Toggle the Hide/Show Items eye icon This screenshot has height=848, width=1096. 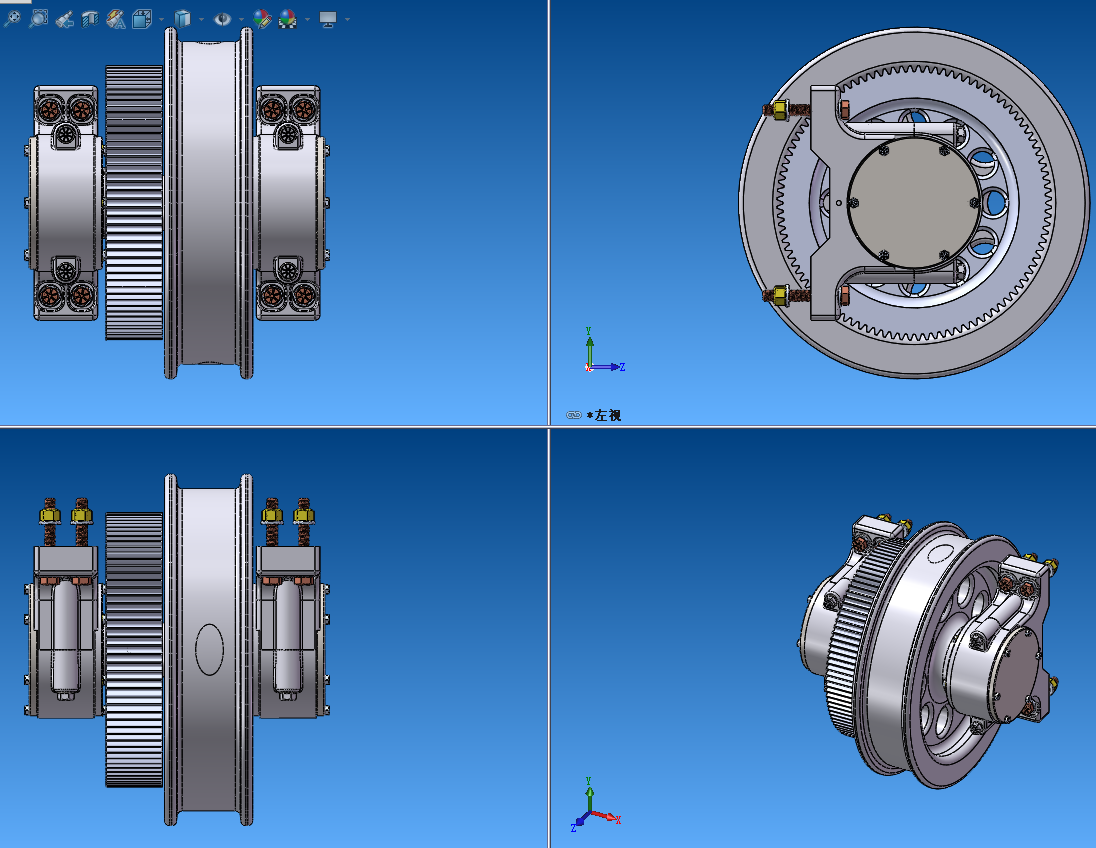point(222,19)
